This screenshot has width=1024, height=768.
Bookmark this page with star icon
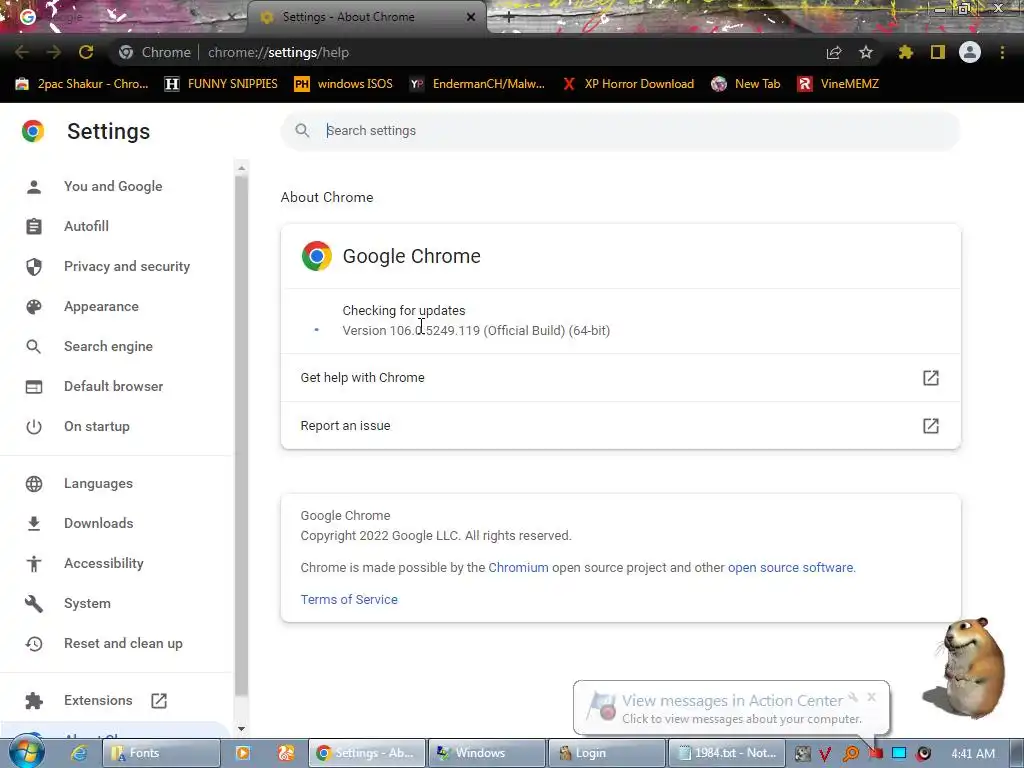[865, 52]
